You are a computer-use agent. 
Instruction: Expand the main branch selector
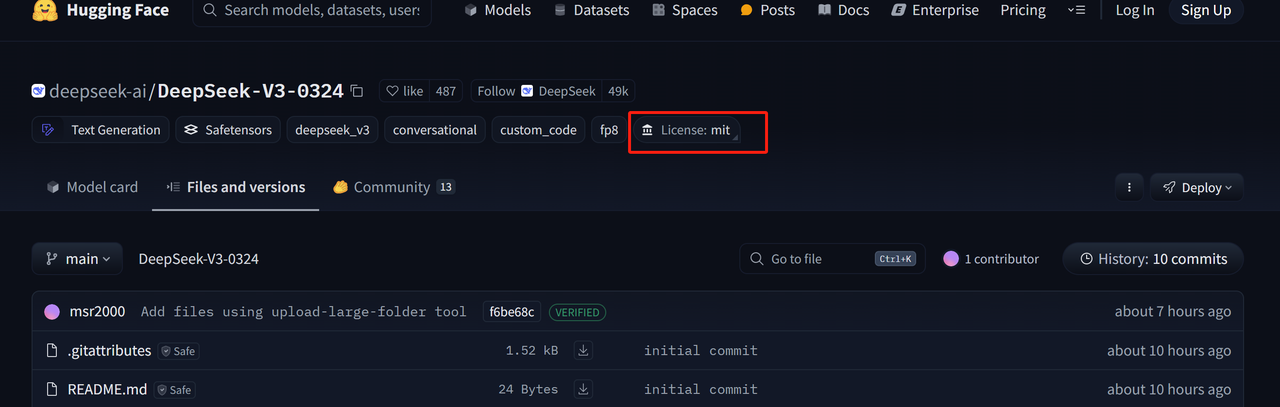coord(77,259)
